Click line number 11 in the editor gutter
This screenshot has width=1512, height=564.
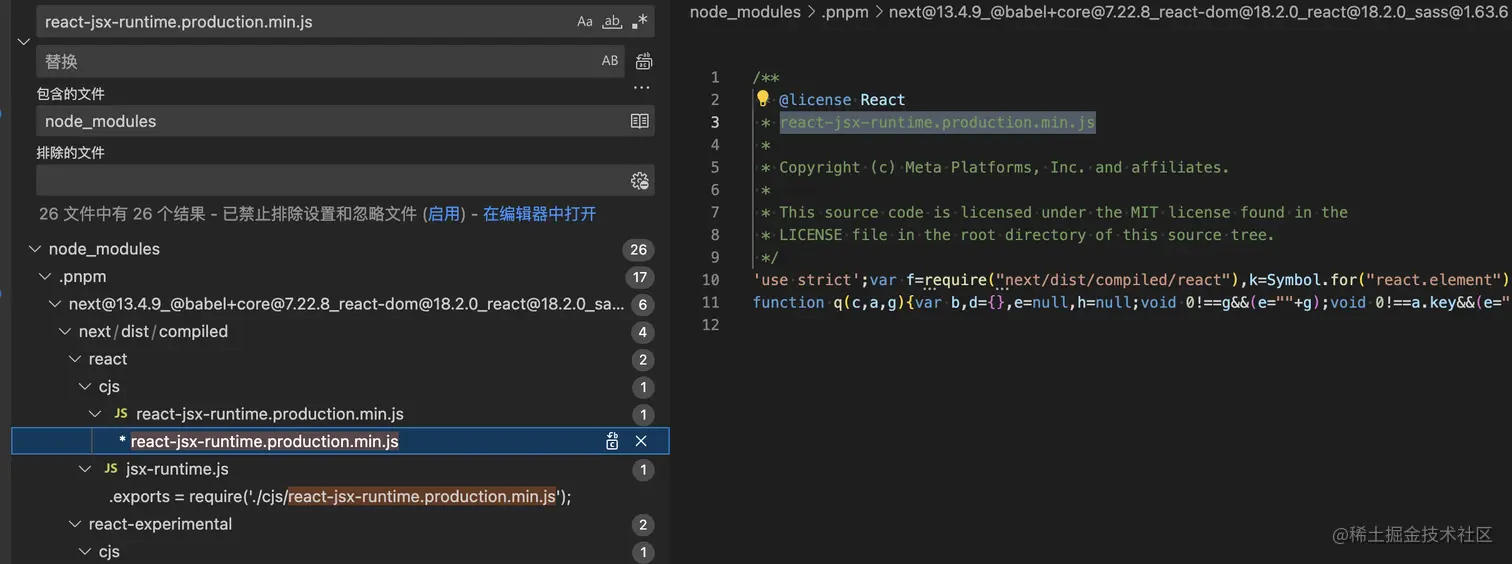(x=710, y=302)
